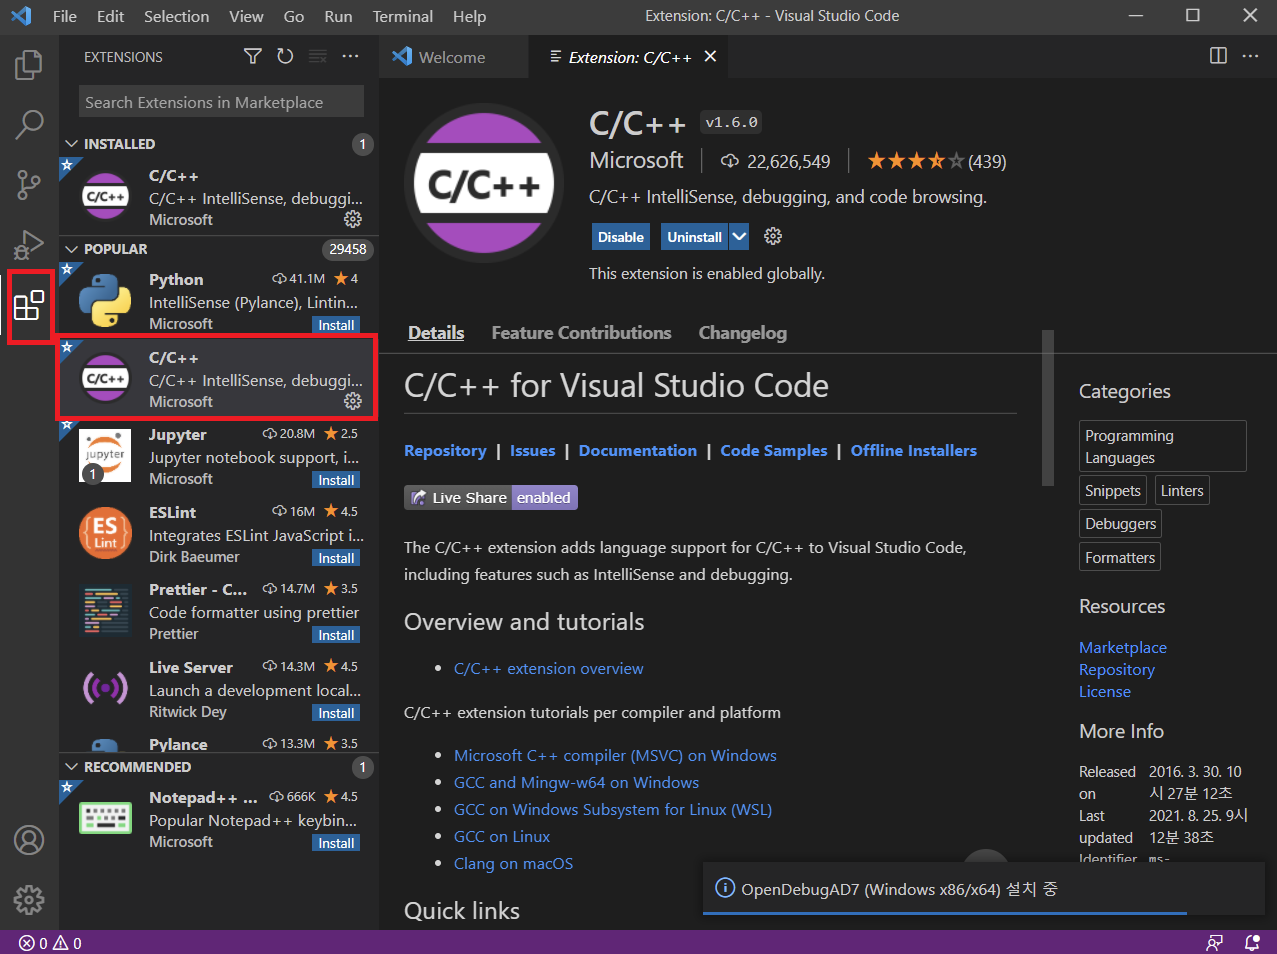Image resolution: width=1277 pixels, height=954 pixels.
Task: Refresh the extensions list
Action: point(285,56)
